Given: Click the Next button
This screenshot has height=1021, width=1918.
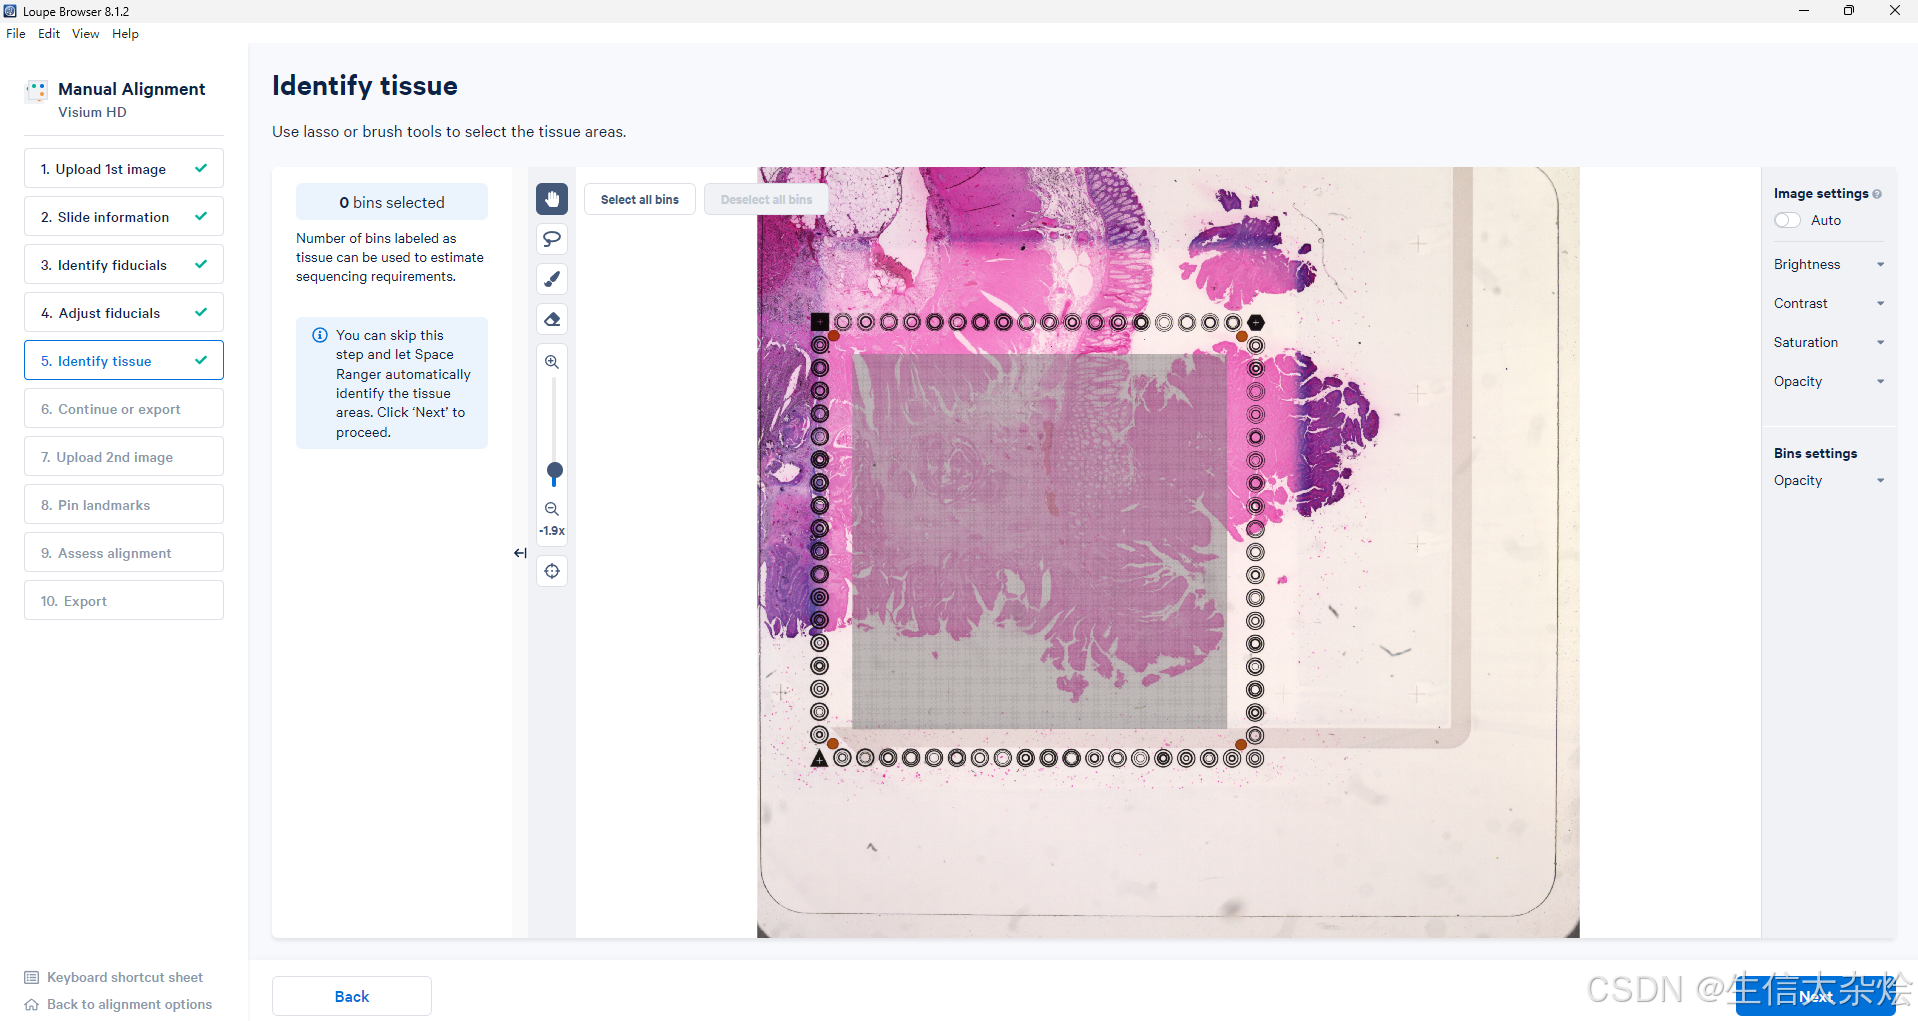Looking at the screenshot, I should [1816, 996].
